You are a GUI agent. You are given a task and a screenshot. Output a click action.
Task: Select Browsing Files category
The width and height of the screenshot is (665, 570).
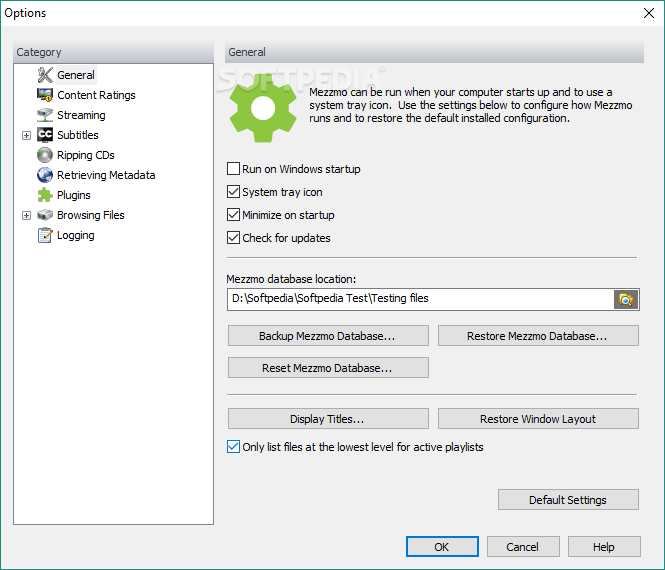(x=91, y=215)
